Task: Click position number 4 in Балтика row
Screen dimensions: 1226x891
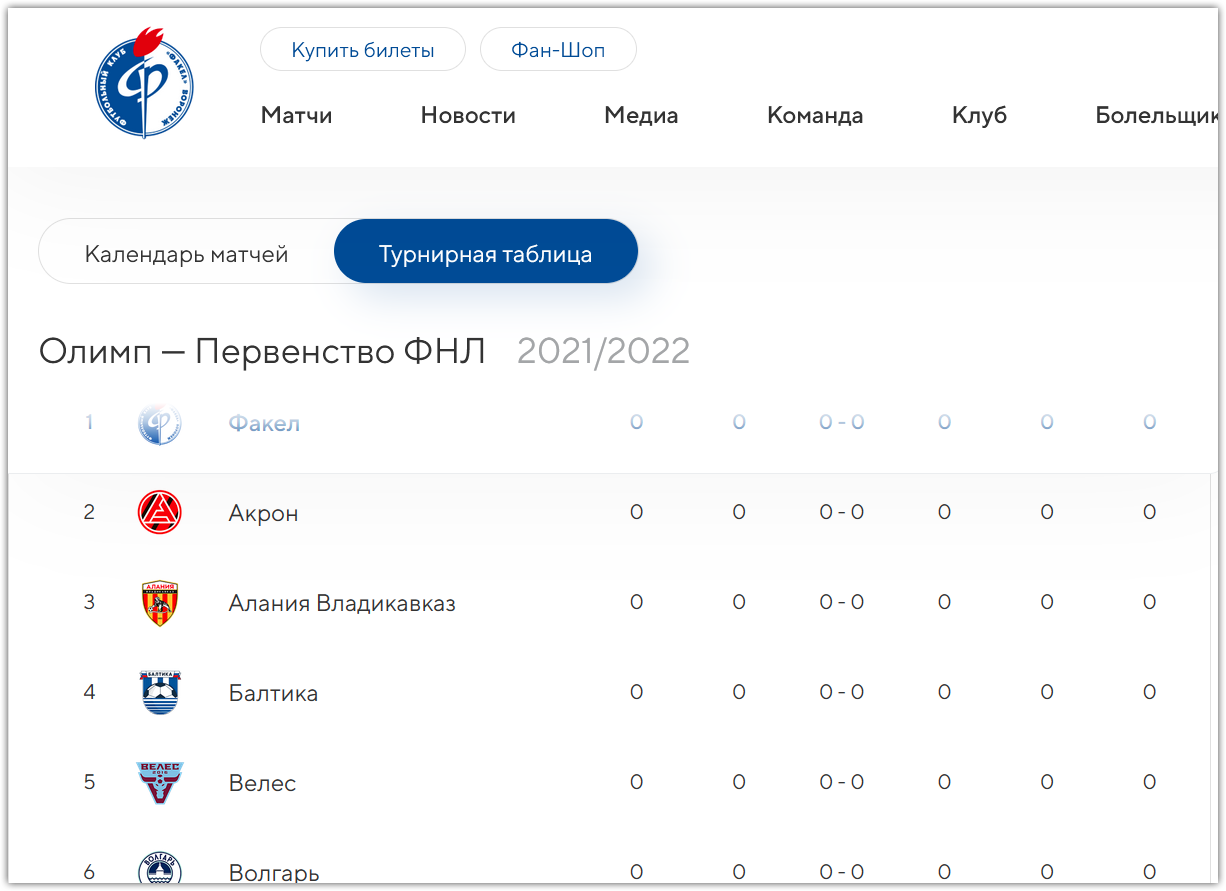Action: tap(89, 692)
